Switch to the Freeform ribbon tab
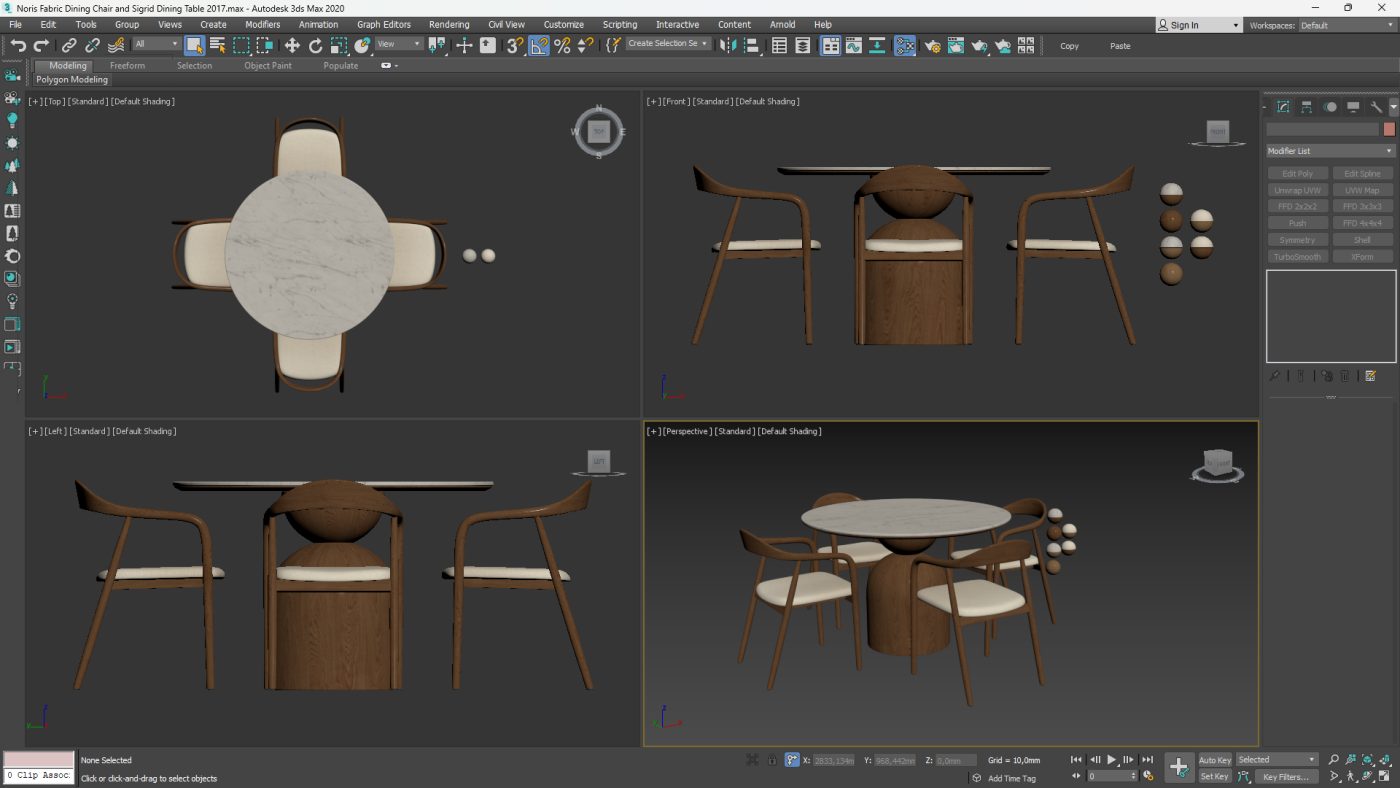Viewport: 1400px width, 788px height. pos(127,66)
